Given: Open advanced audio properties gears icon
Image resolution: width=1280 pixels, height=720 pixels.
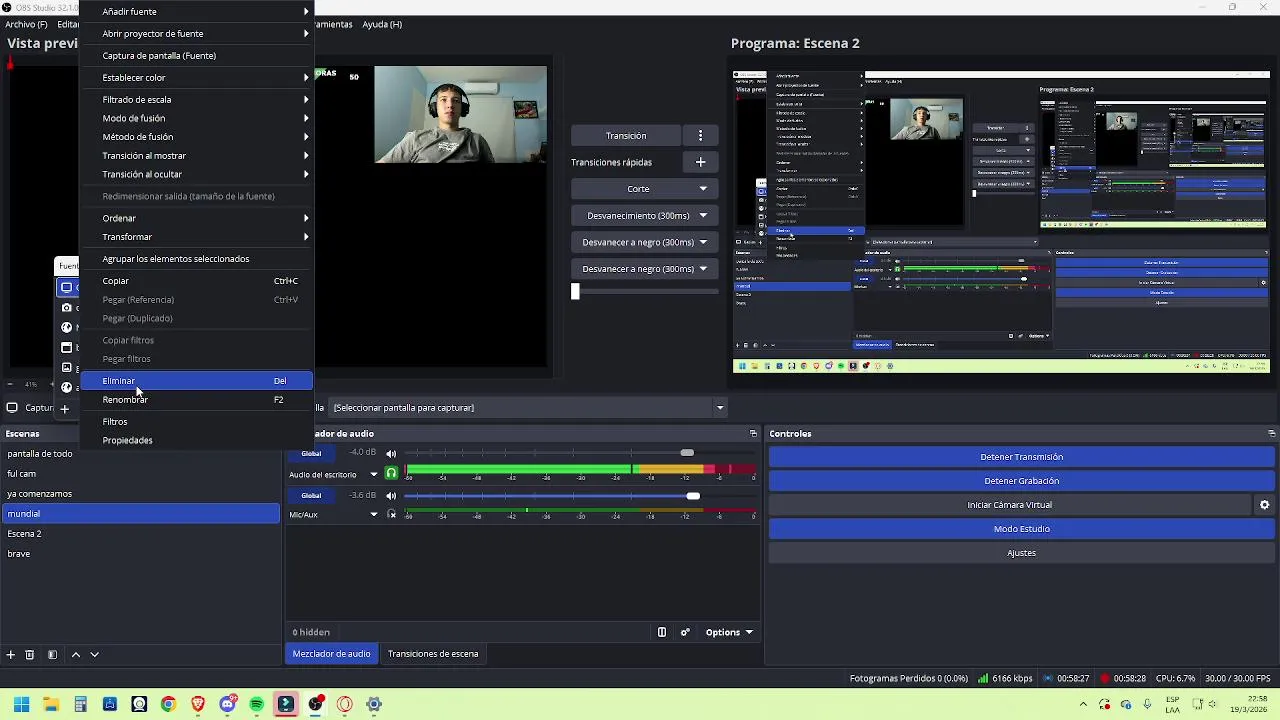Looking at the screenshot, I should pyautogui.click(x=685, y=632).
